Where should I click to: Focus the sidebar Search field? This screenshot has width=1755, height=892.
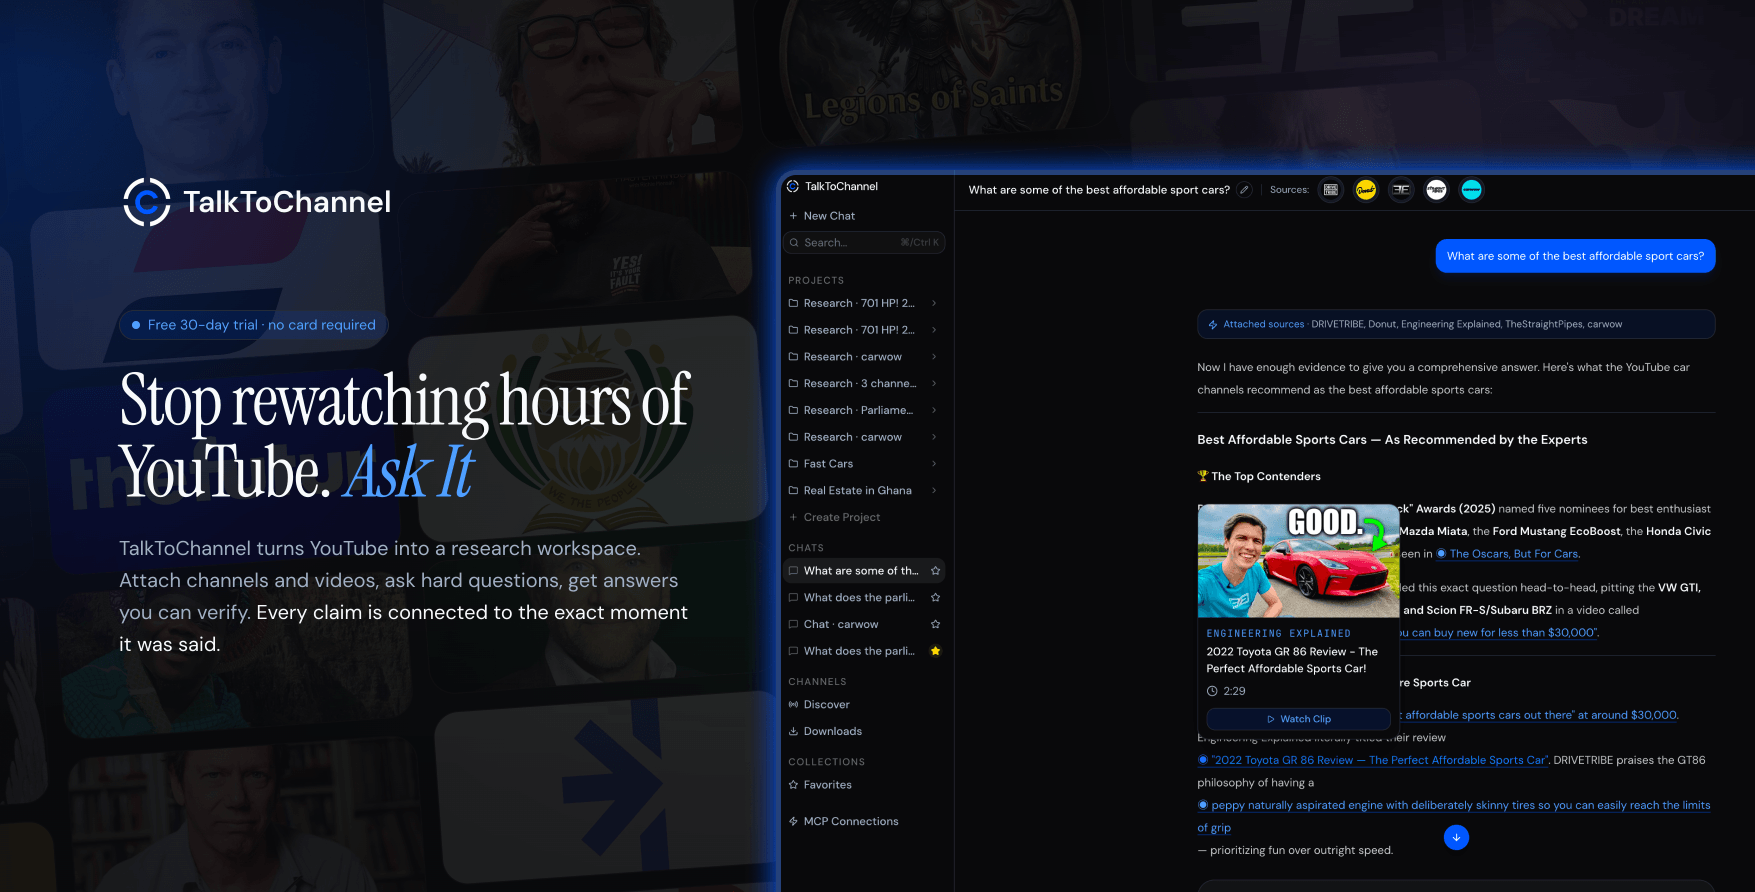click(865, 243)
